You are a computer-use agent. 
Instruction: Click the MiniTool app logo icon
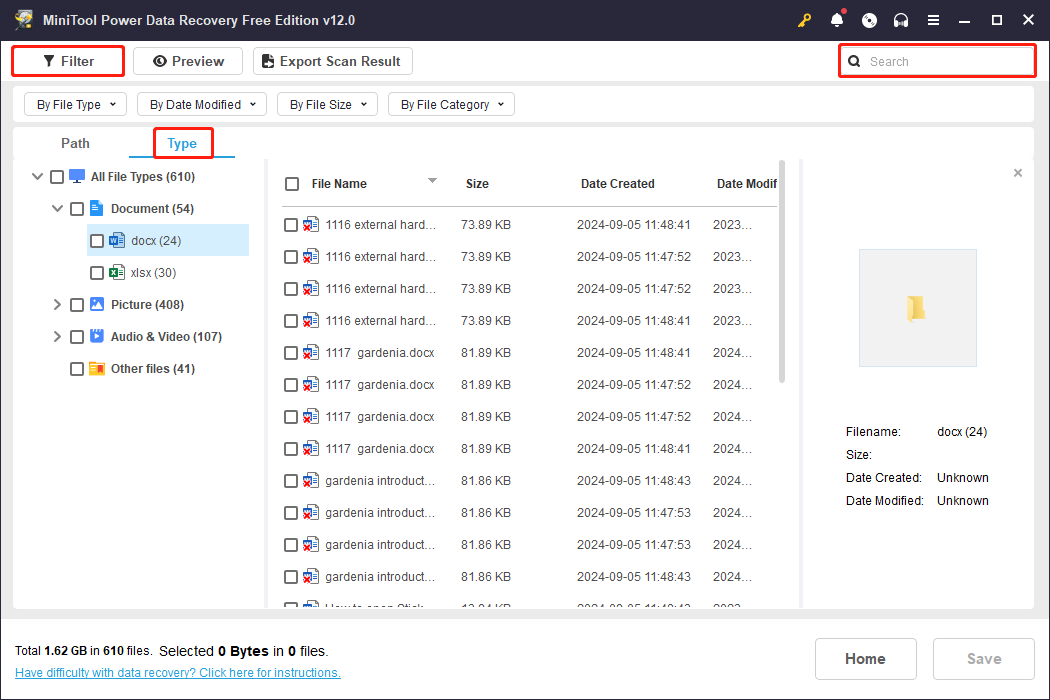(x=24, y=19)
